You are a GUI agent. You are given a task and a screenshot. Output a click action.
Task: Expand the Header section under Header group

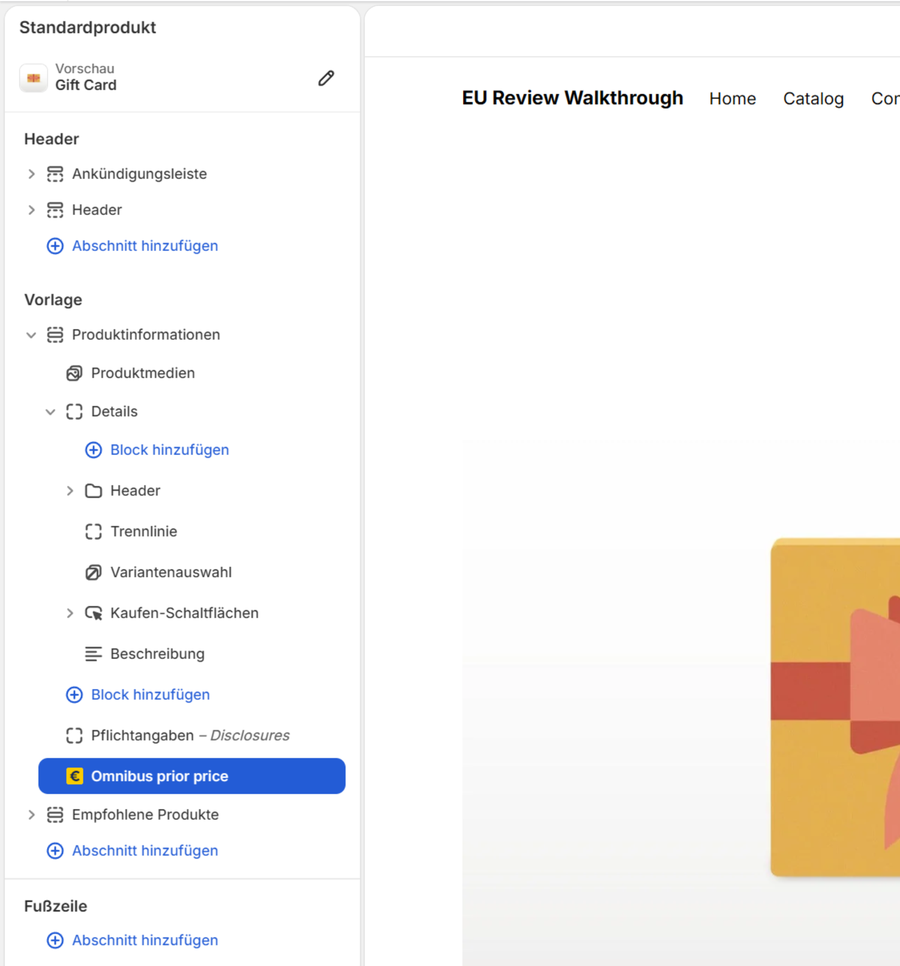(x=31, y=210)
